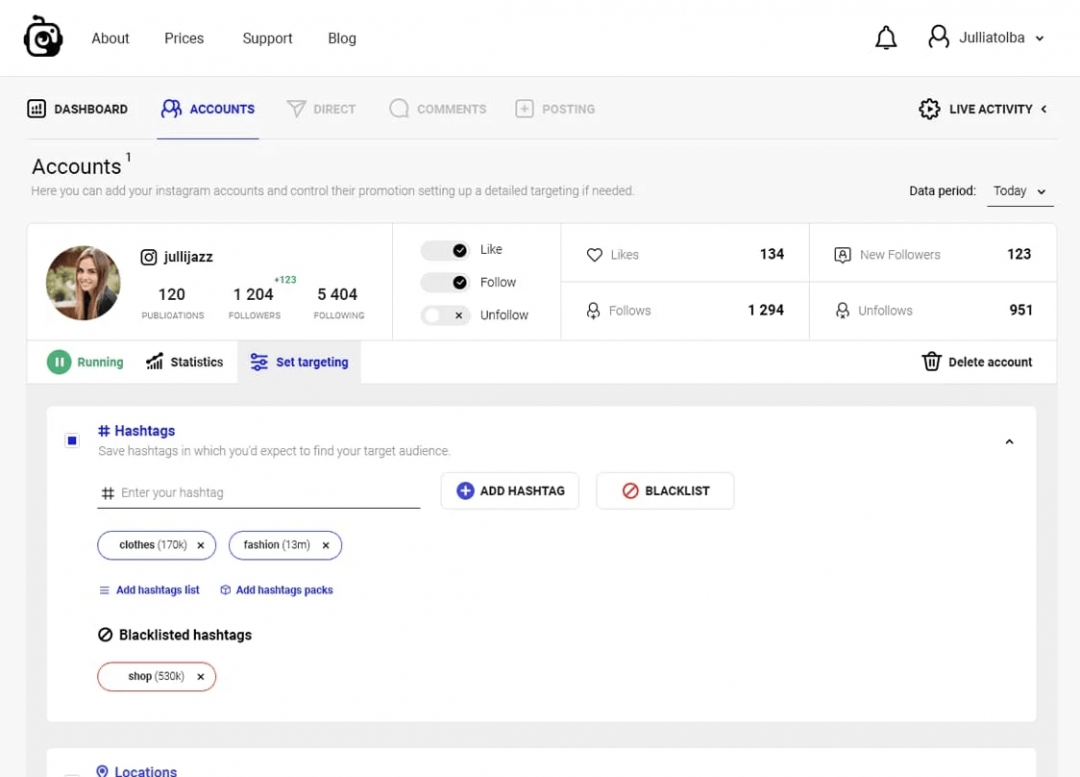Open the Prices menu item

184,38
